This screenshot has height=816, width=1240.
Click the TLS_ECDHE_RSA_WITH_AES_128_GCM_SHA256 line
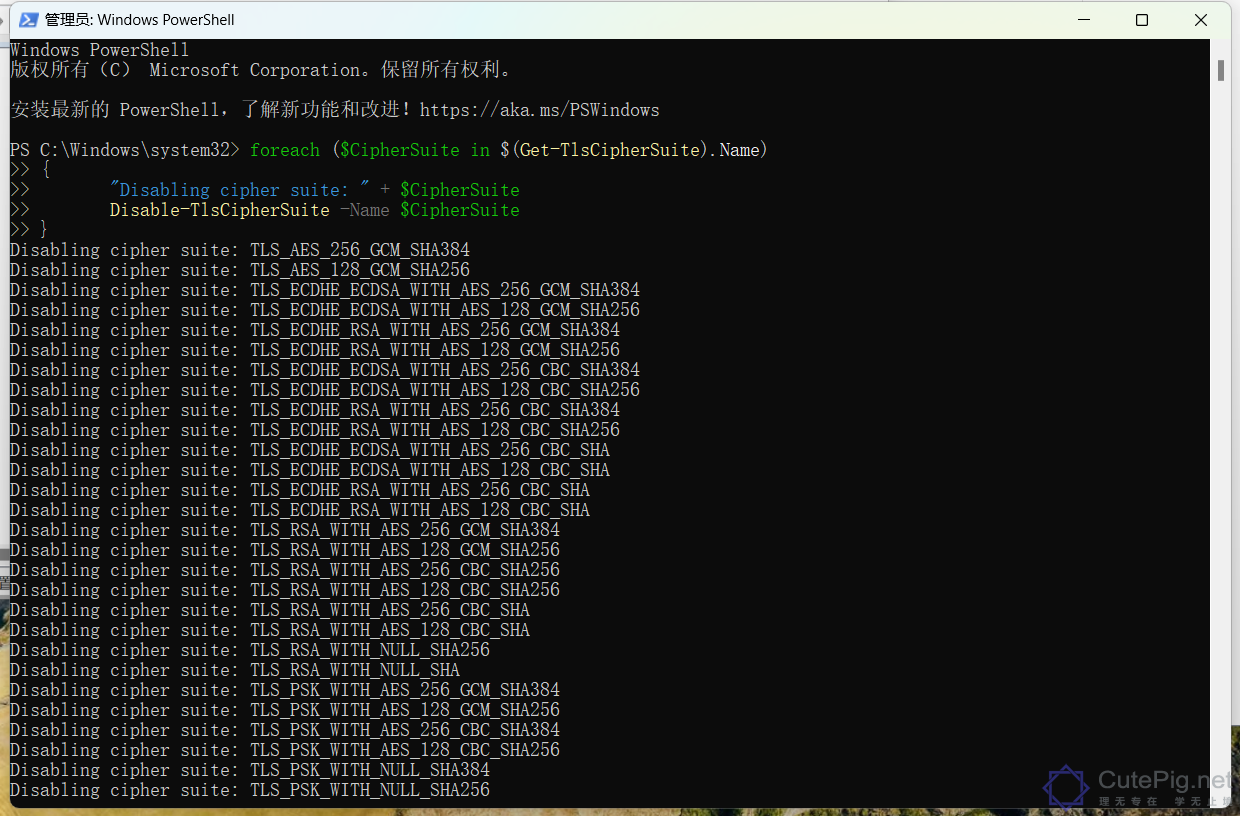435,349
